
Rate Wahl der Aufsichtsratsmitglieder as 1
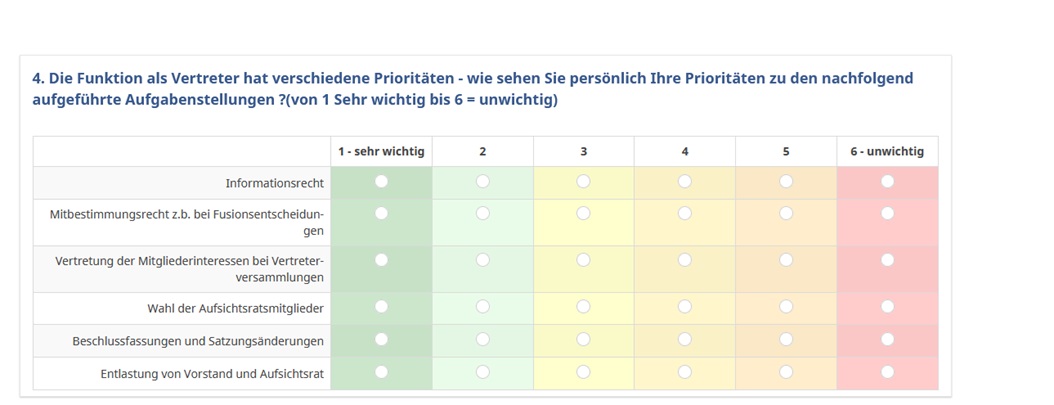pos(381,306)
